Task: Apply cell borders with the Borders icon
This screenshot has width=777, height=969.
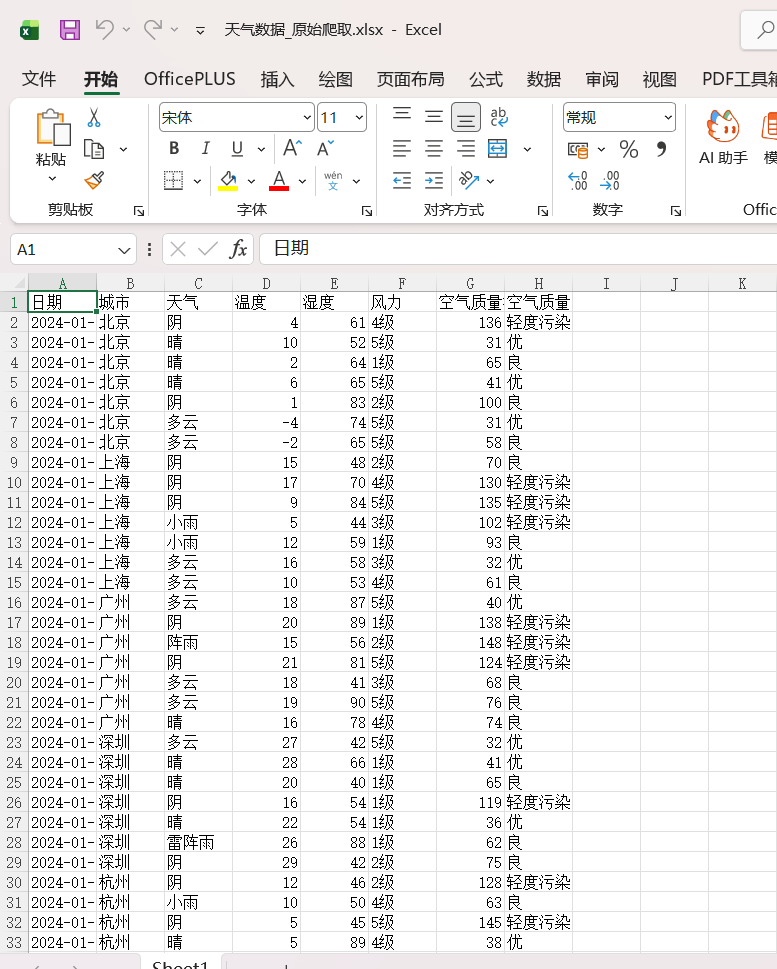Action: (173, 180)
